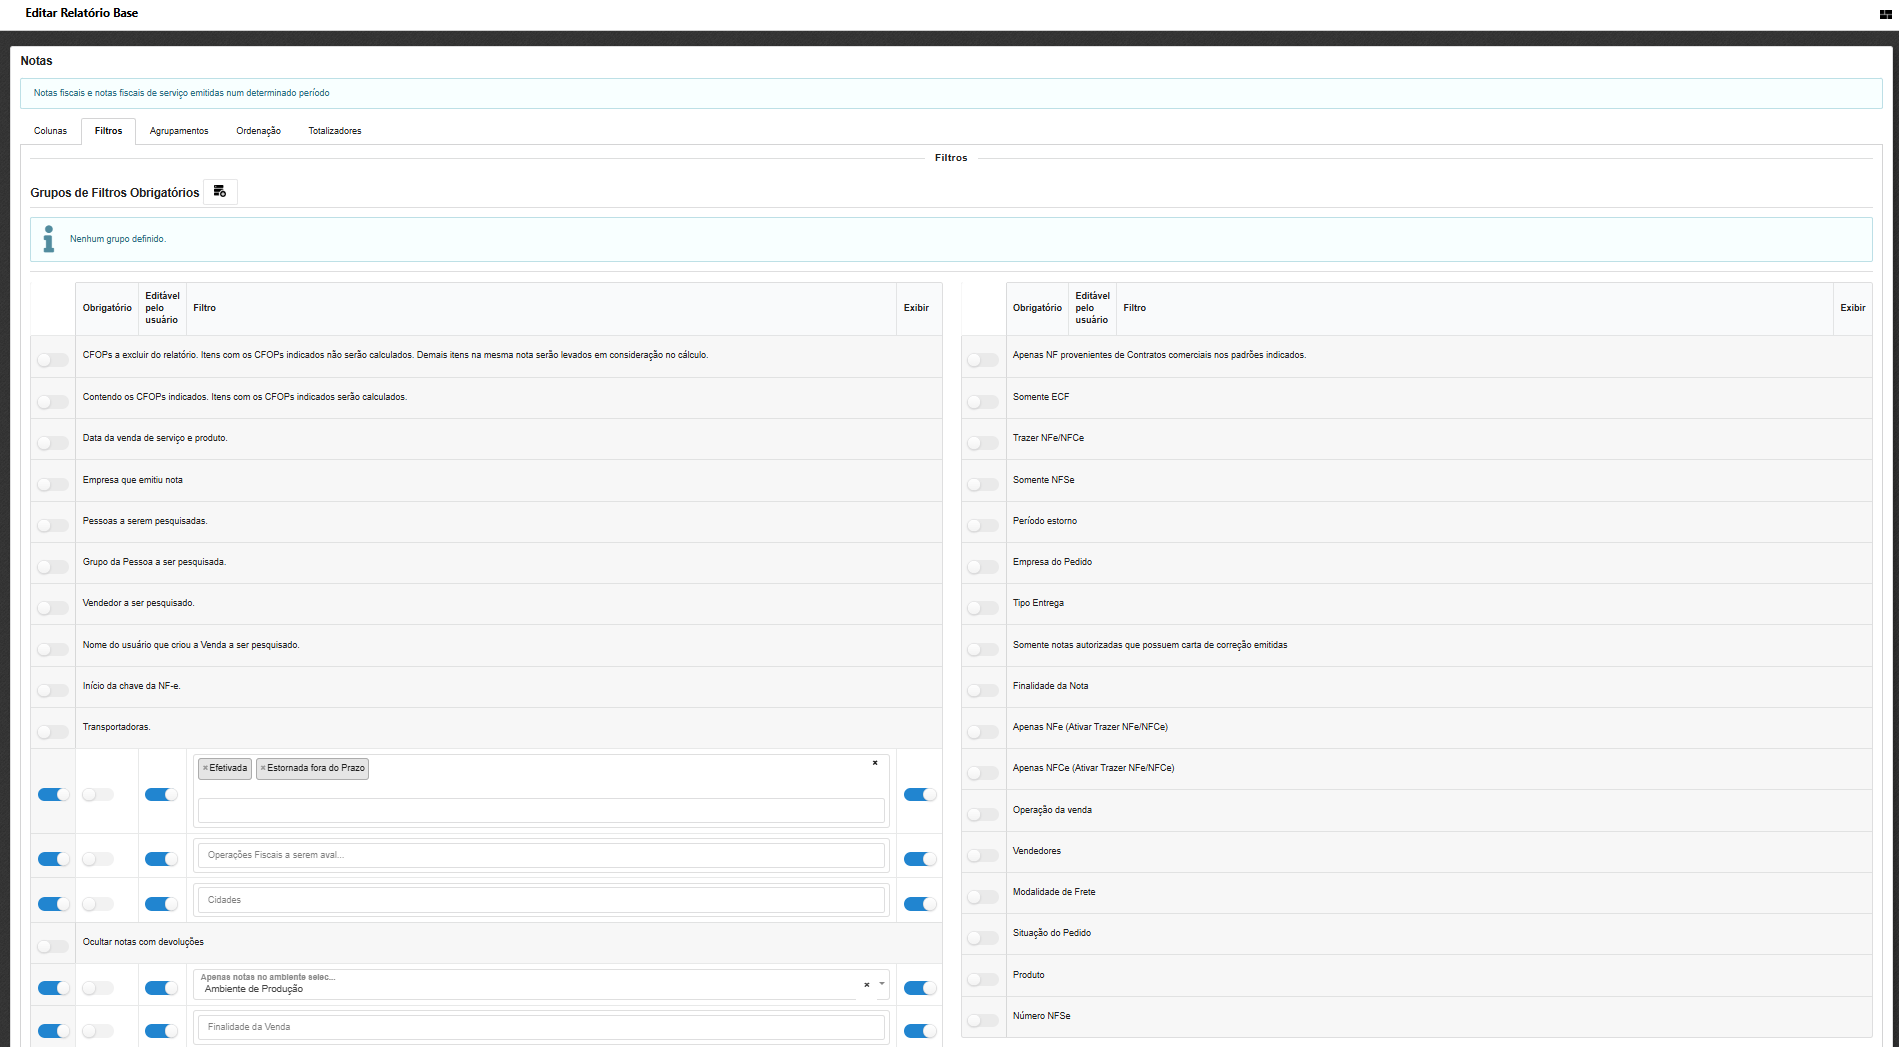
Task: Go to the Agrupamentos tab
Action: [179, 131]
